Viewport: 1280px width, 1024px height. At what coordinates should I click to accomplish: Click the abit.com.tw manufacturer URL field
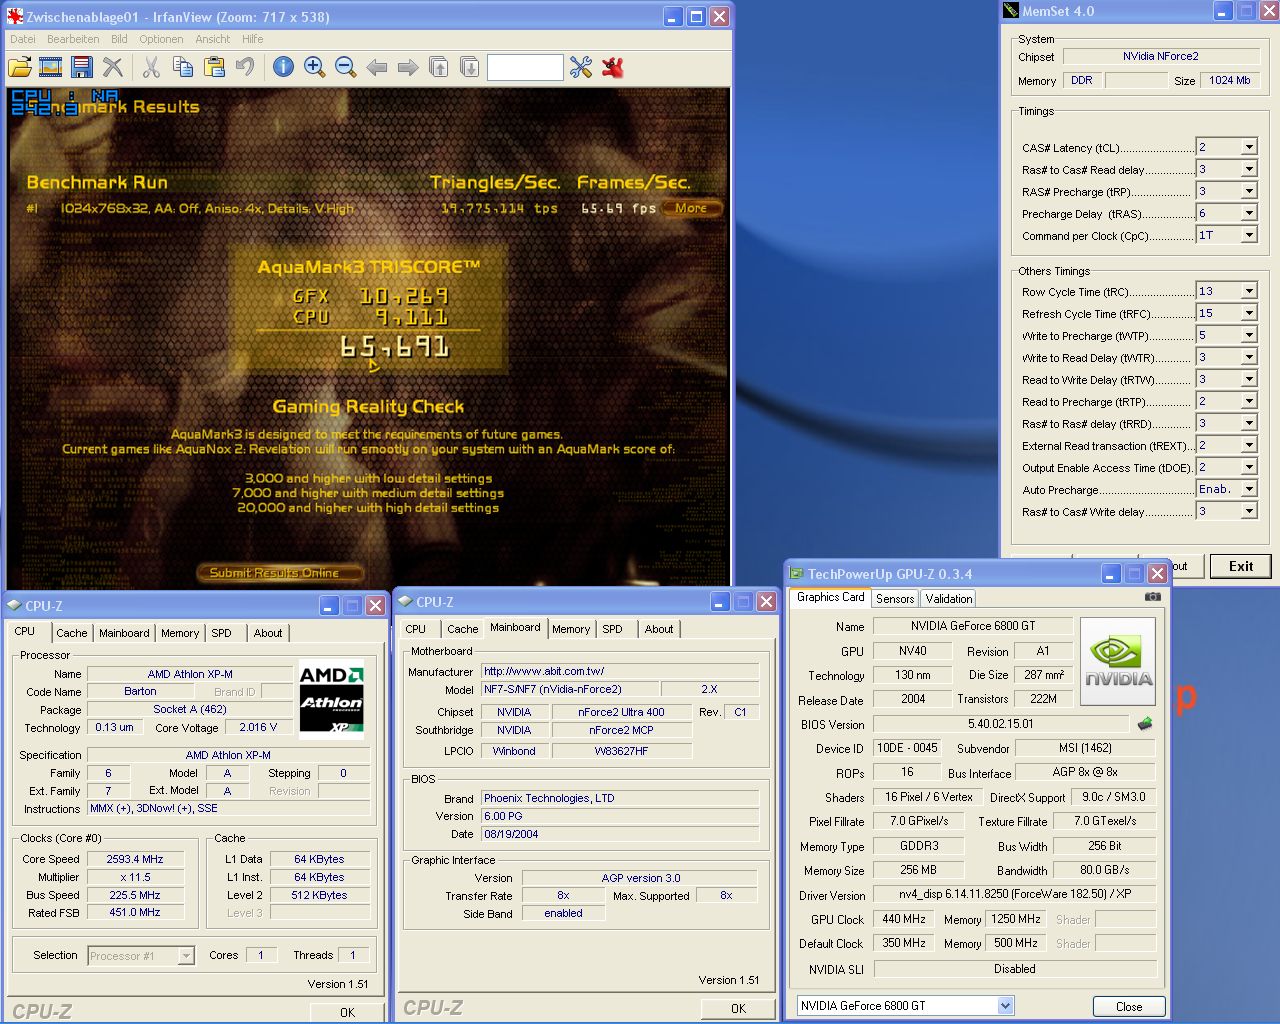tap(620, 671)
